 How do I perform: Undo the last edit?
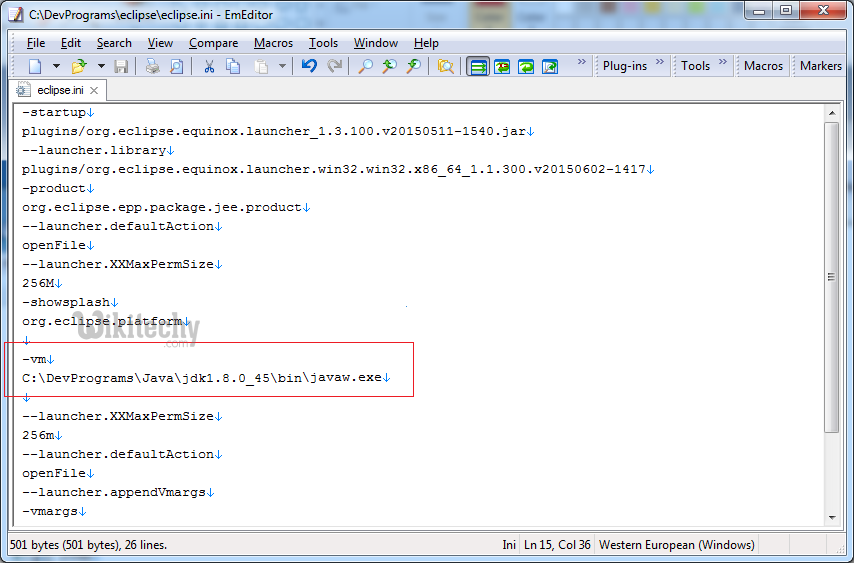tap(309, 66)
